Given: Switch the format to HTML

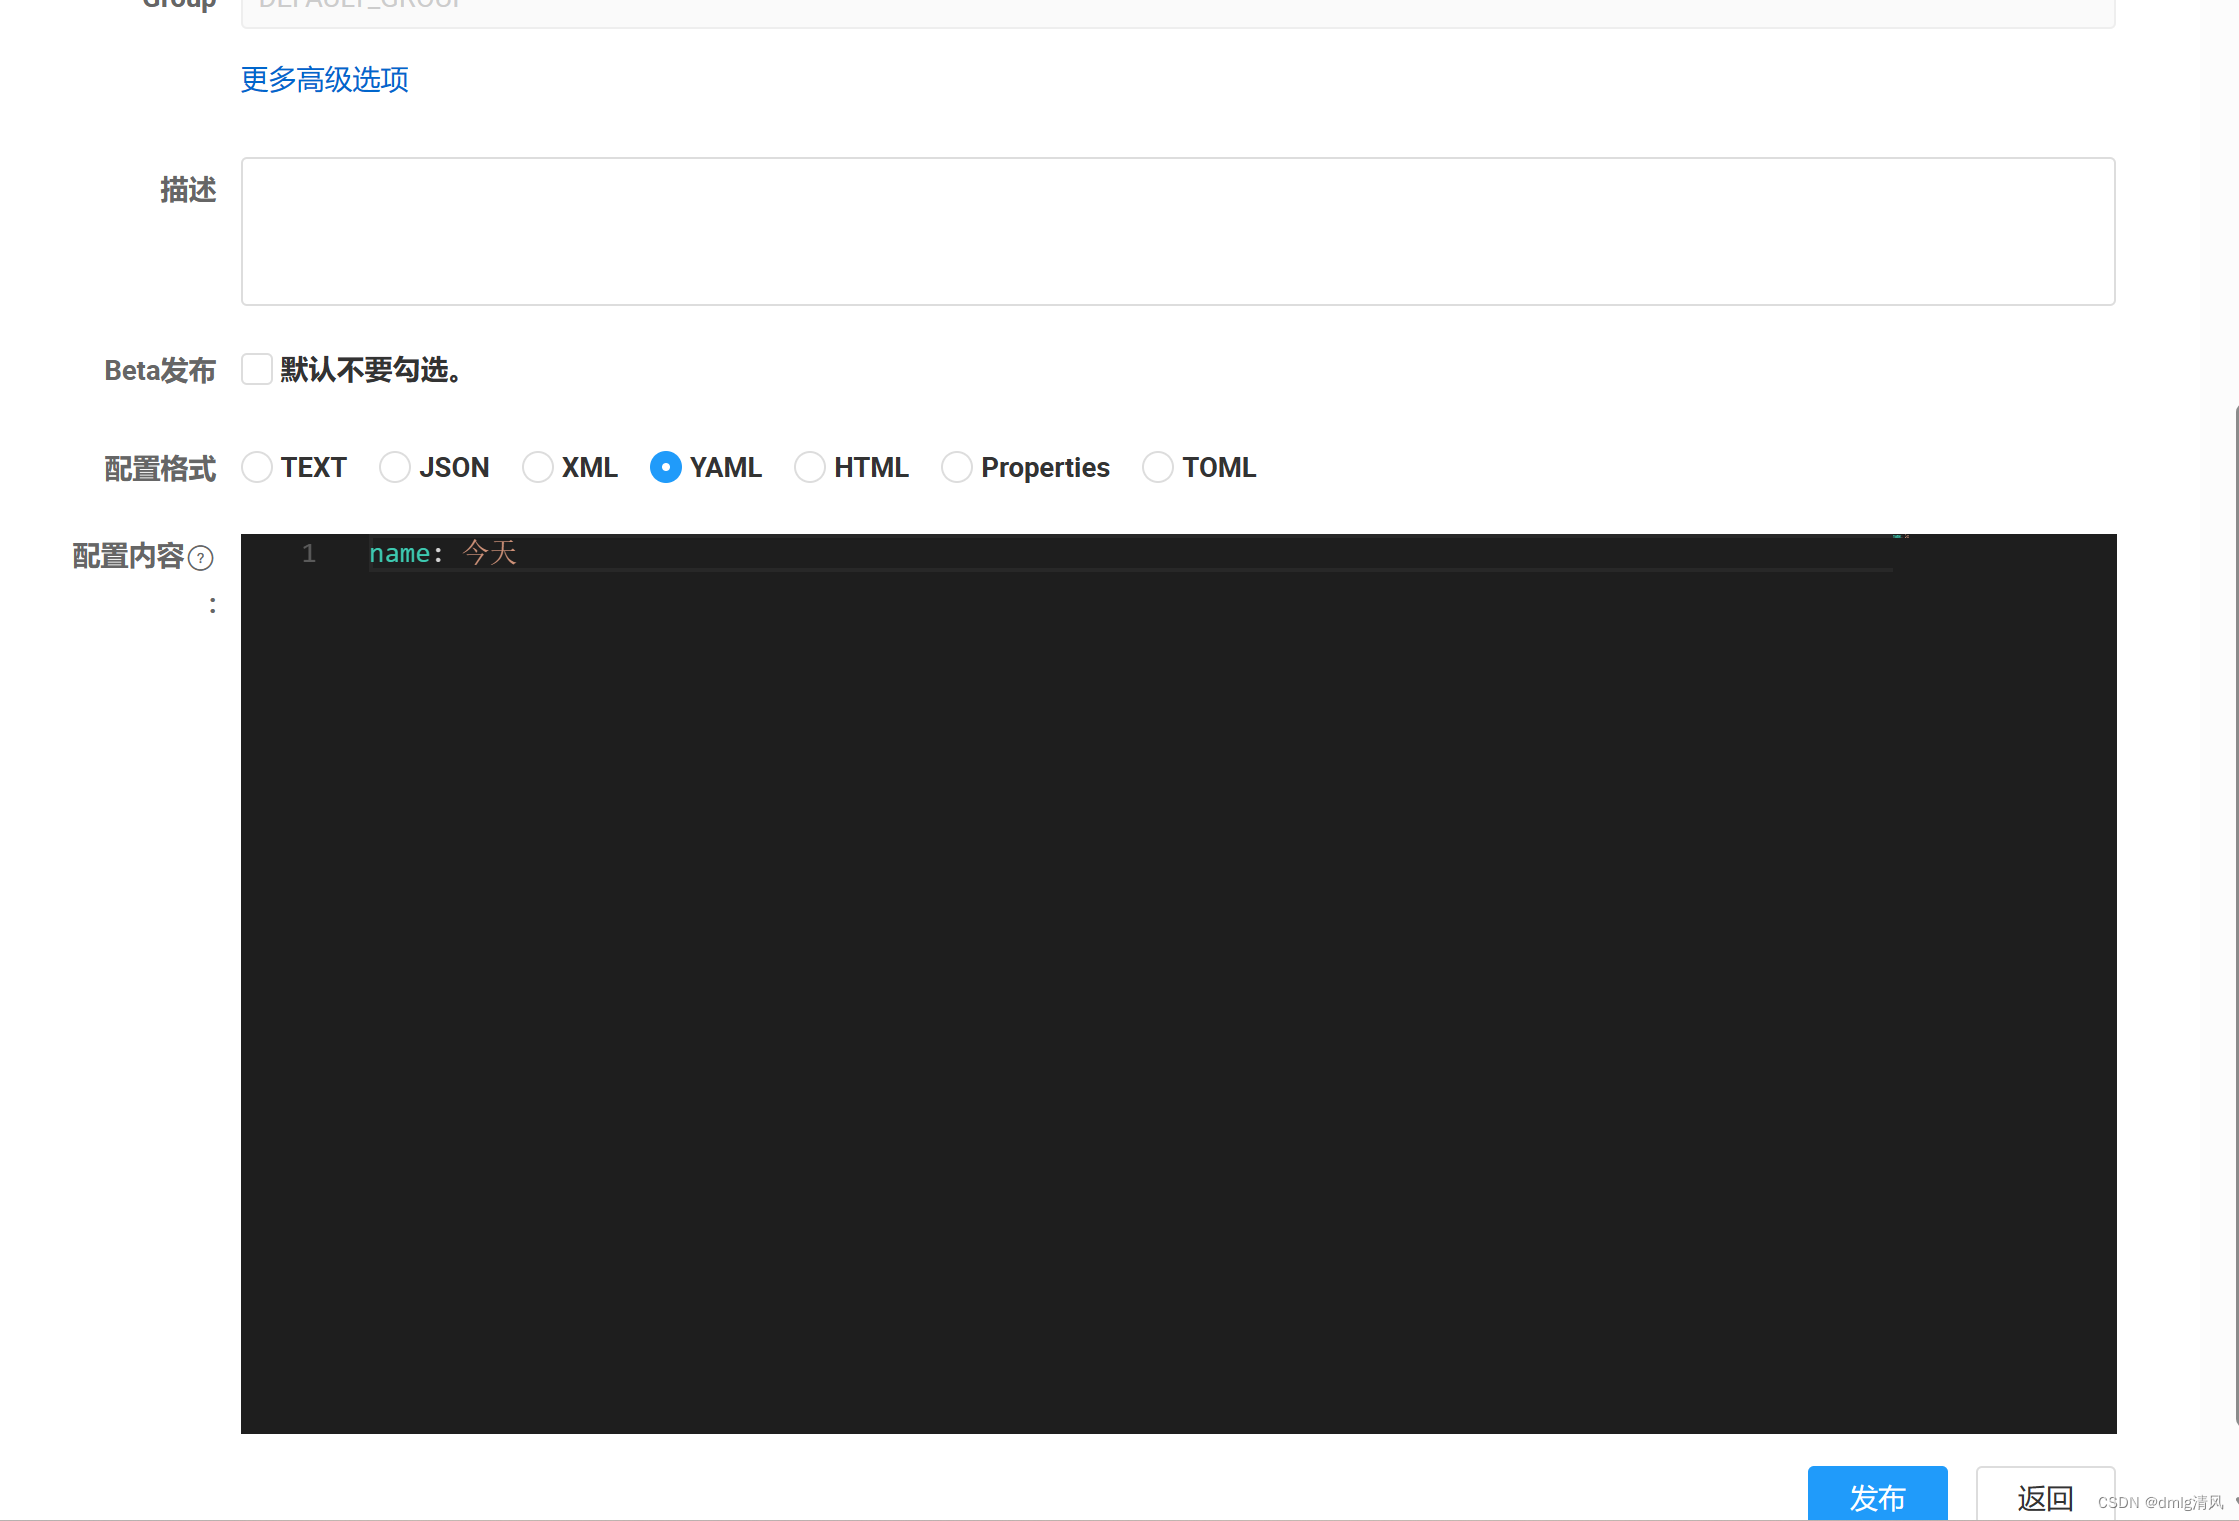Looking at the screenshot, I should coord(810,467).
